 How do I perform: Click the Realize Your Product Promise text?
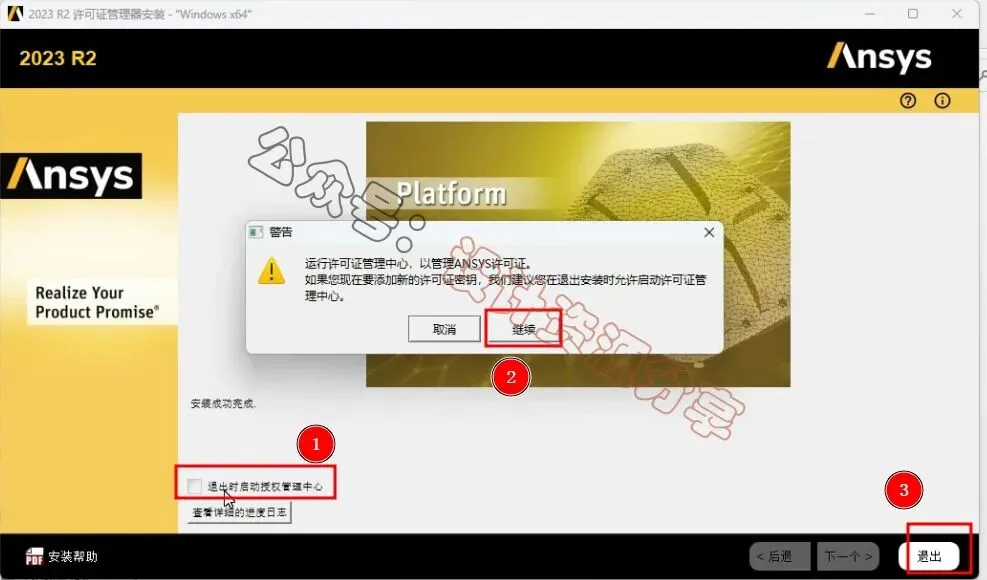point(97,302)
